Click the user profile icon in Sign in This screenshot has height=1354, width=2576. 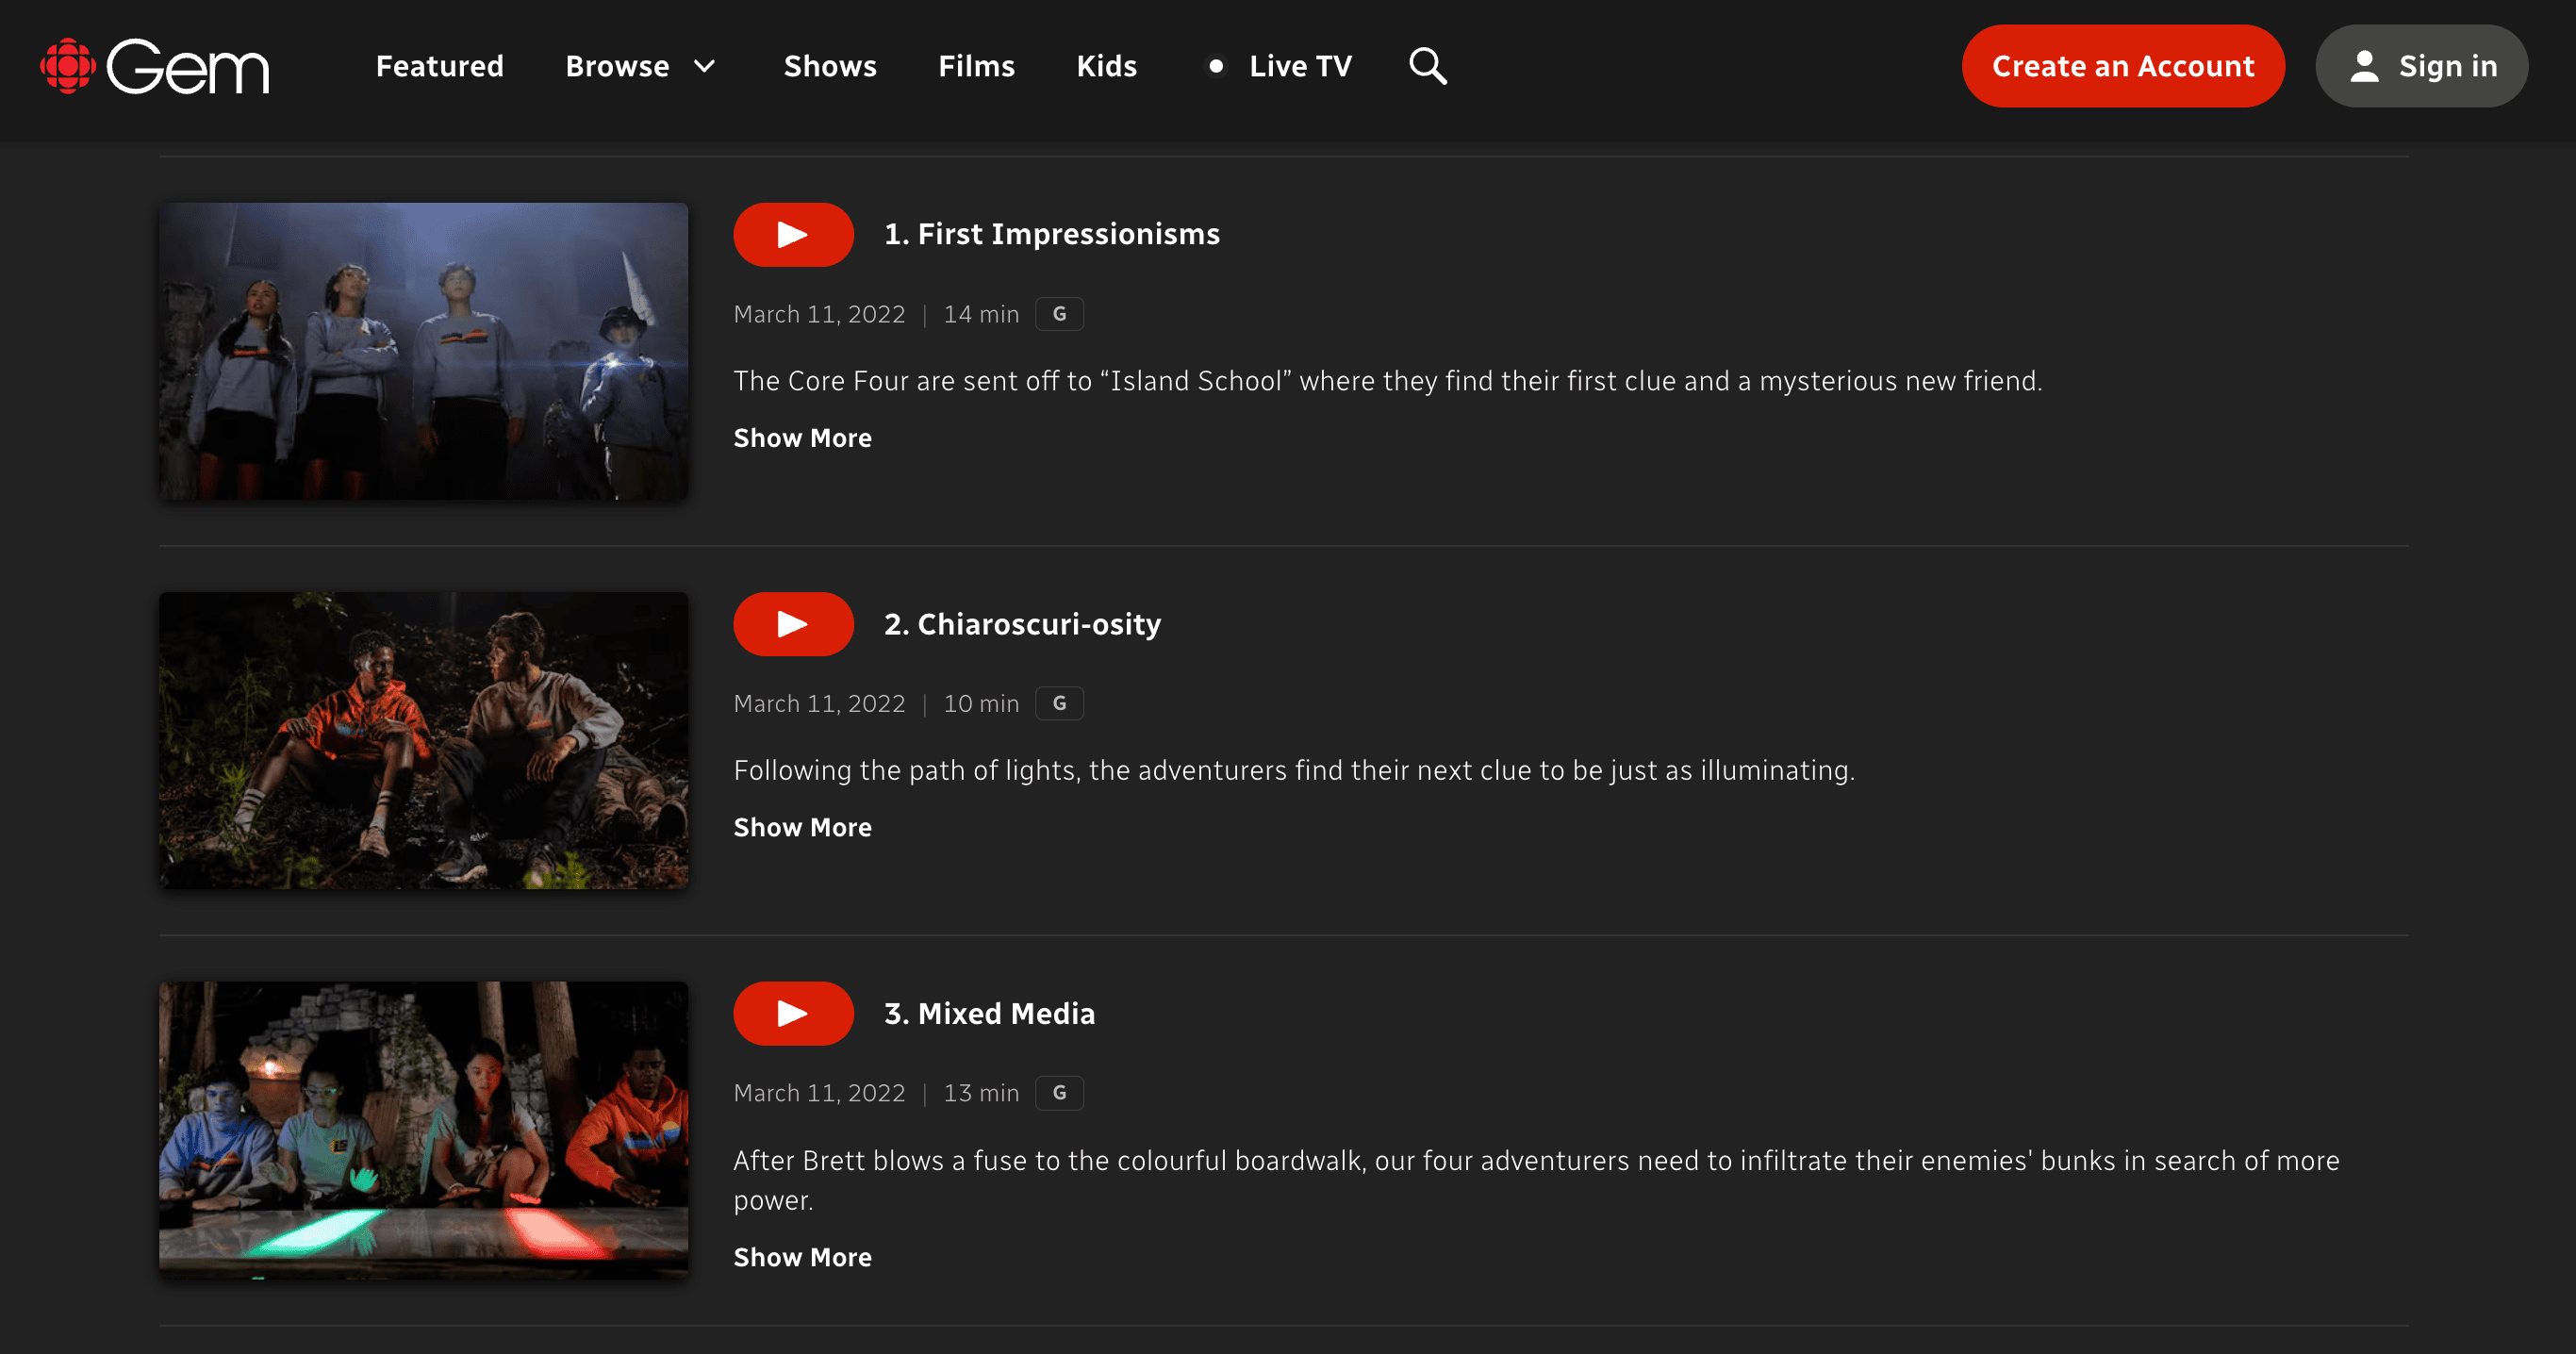(x=2364, y=66)
